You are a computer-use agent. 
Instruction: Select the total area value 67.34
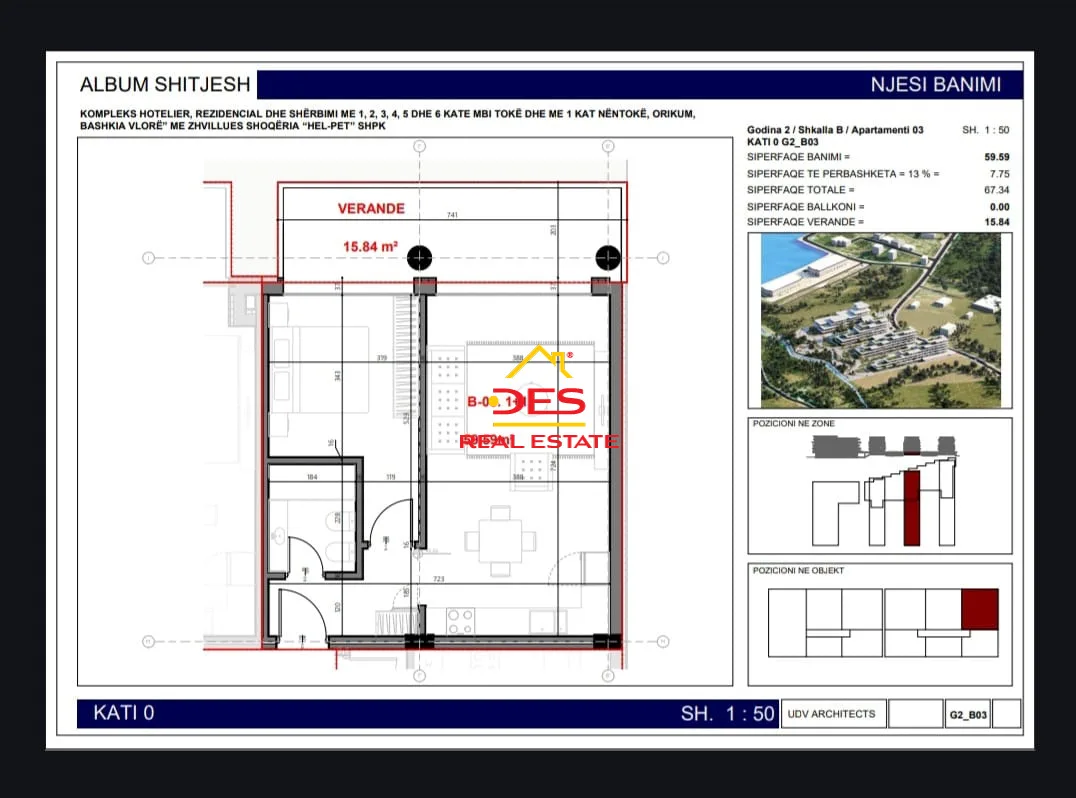[996, 190]
